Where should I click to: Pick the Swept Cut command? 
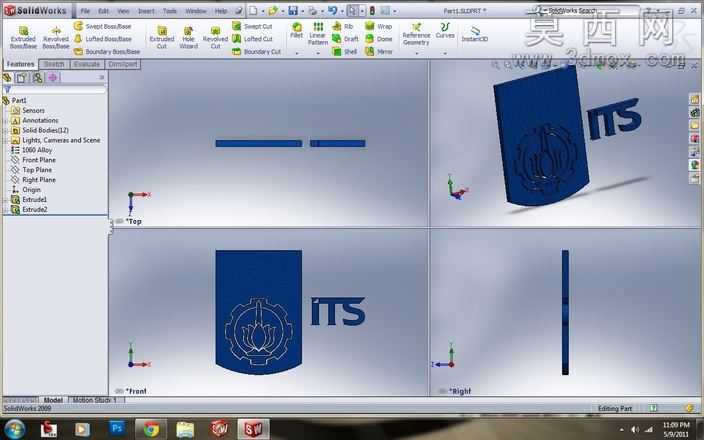tap(252, 26)
